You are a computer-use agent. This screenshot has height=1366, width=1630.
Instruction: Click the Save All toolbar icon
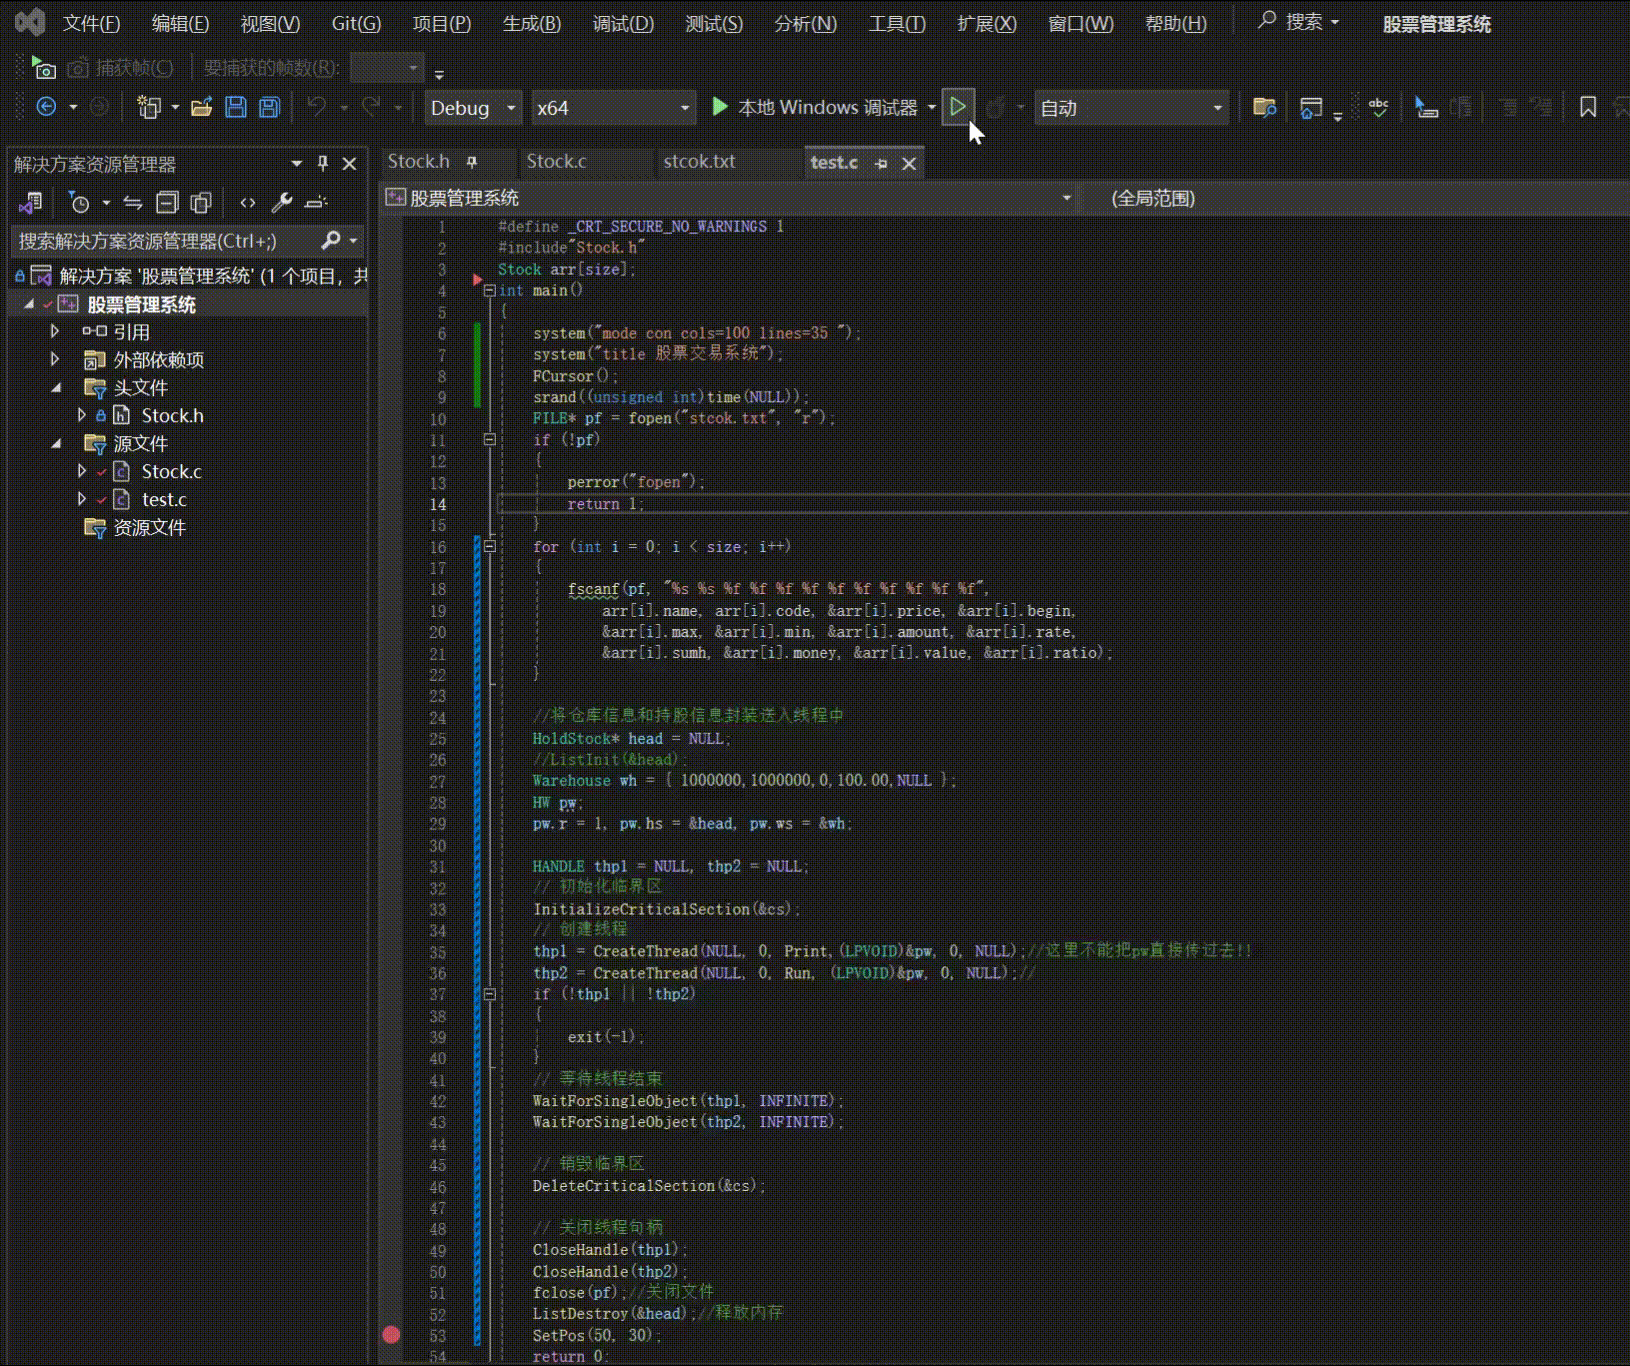[x=269, y=108]
